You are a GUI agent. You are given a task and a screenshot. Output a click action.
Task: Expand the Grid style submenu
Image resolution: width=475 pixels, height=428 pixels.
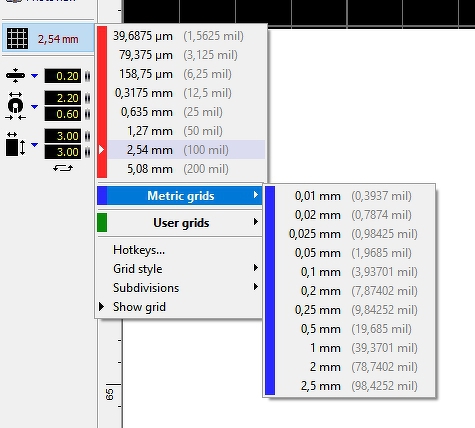point(180,269)
